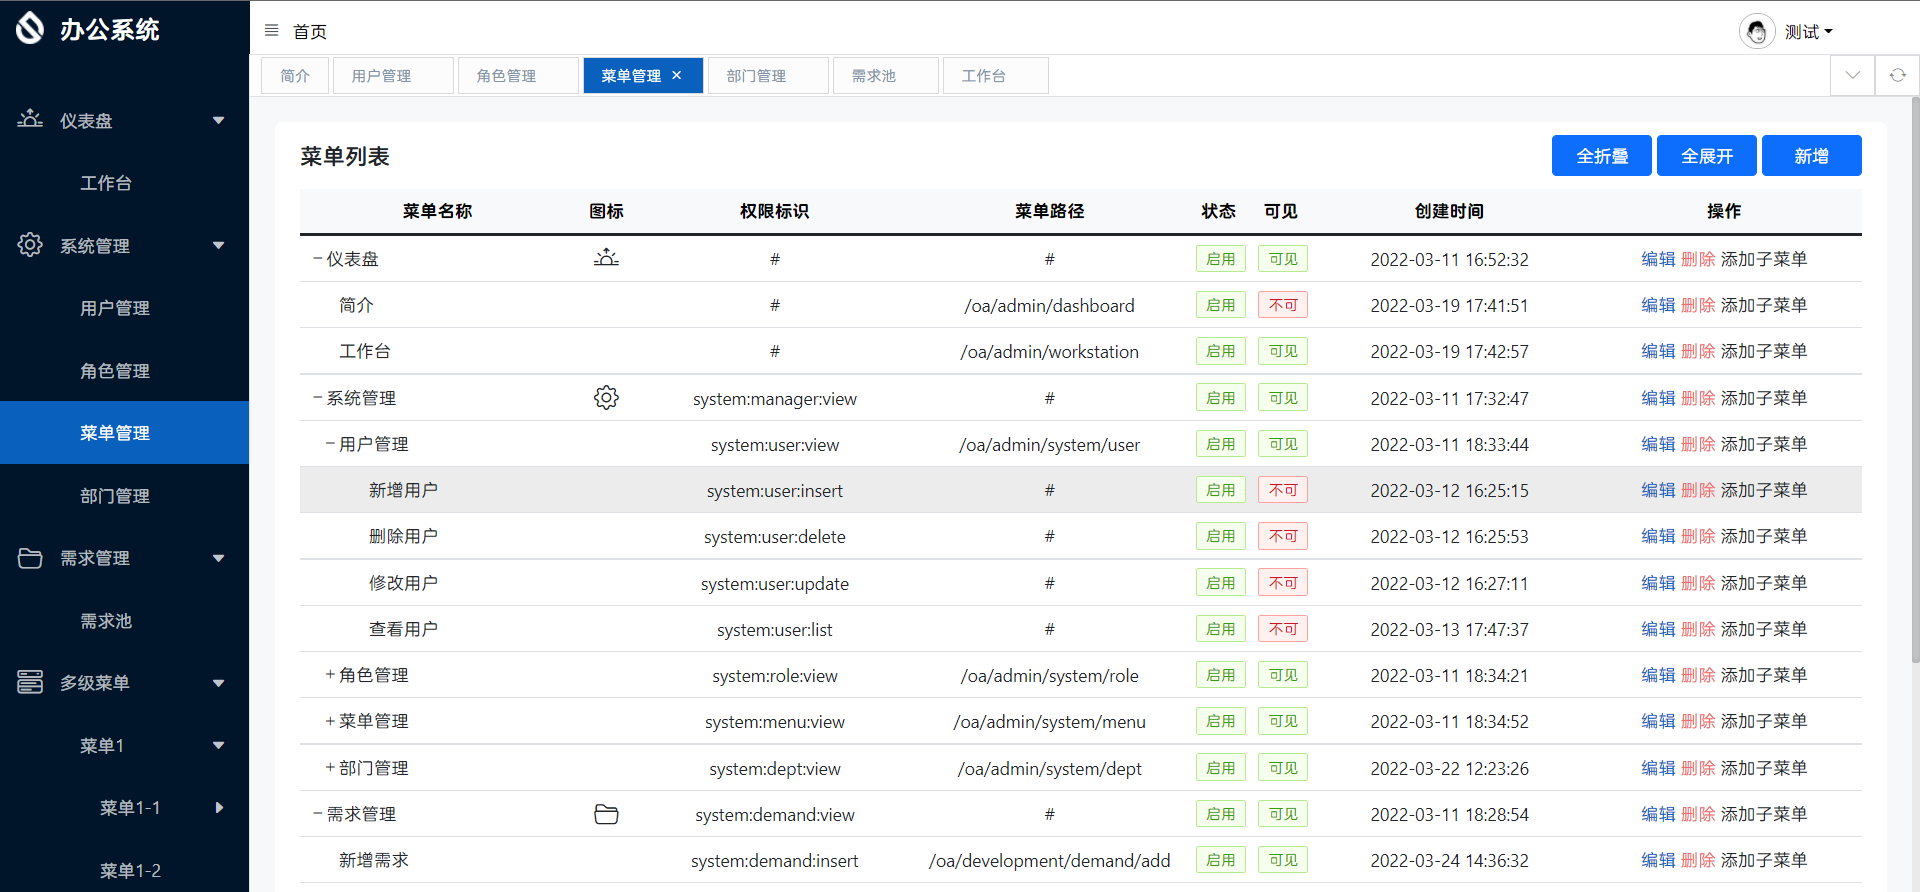Click the 办公系统 logo icon
Viewport: 1920px width, 892px height.
coord(30,28)
